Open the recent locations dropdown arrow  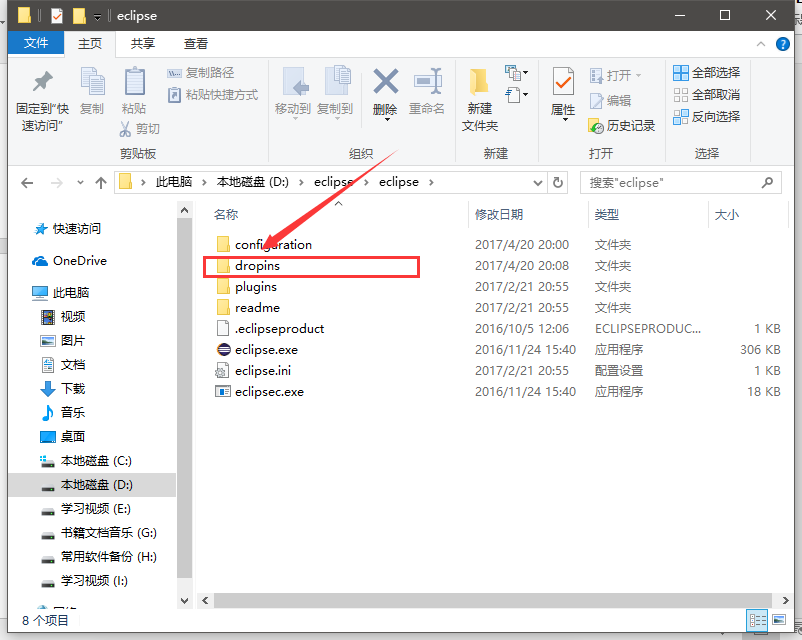tap(80, 183)
